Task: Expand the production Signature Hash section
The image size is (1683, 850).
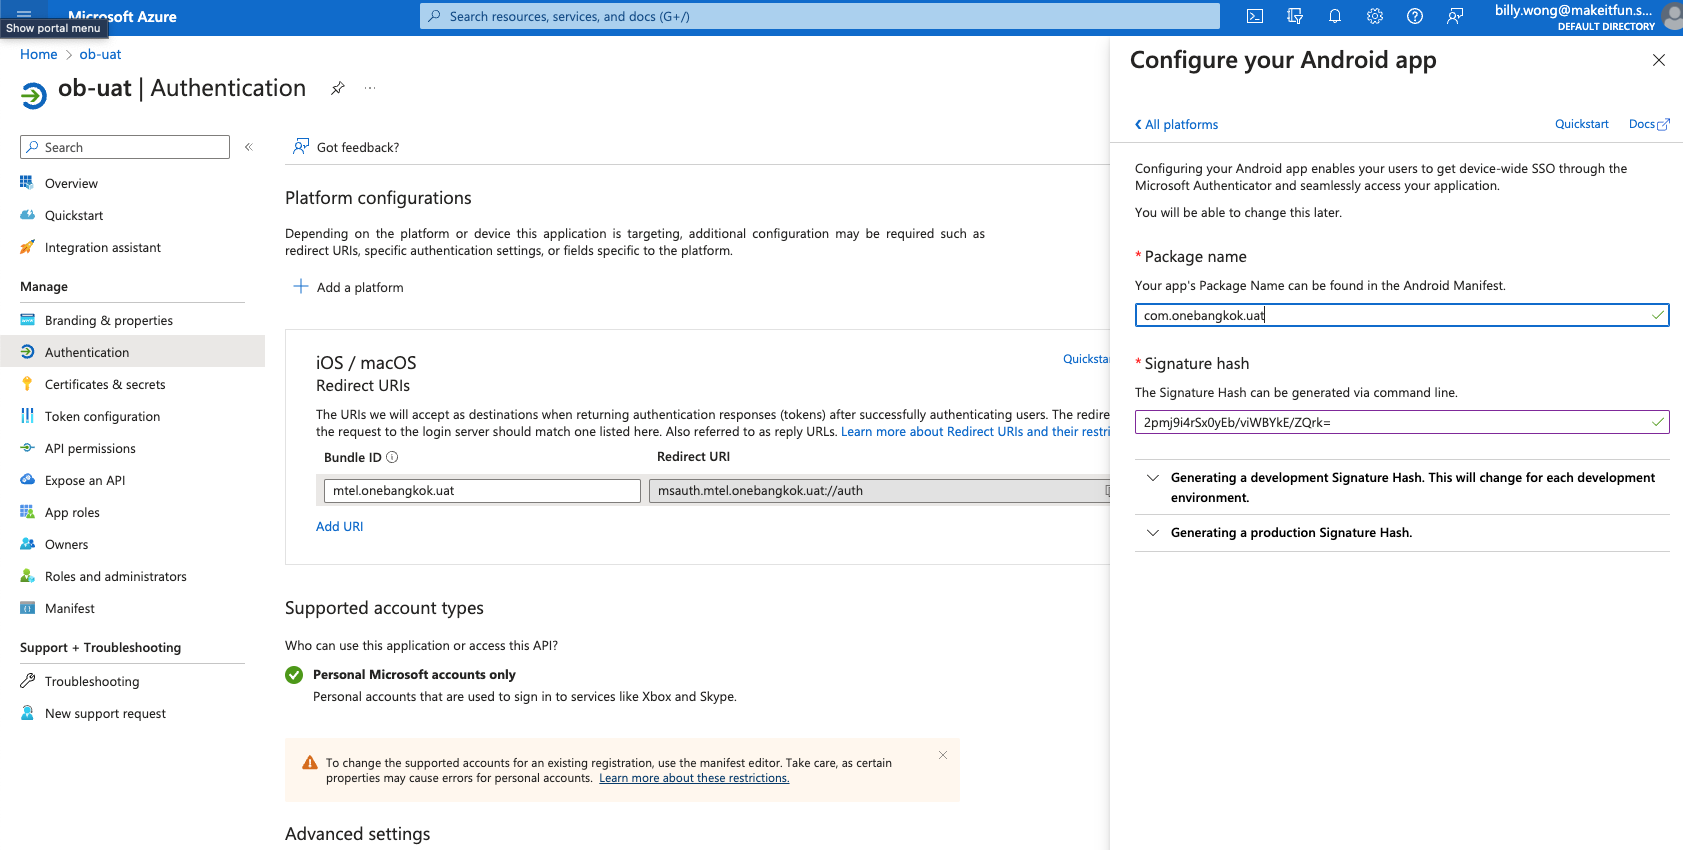Action: [x=1402, y=533]
